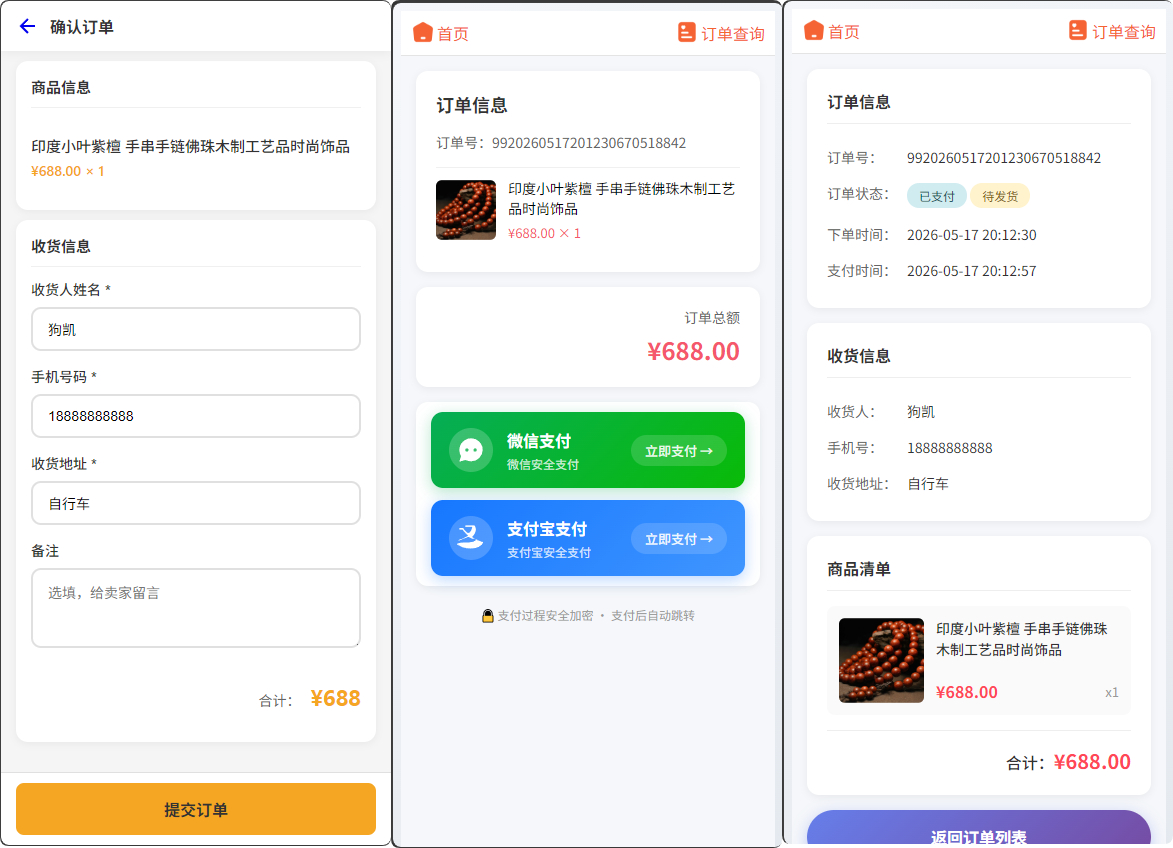This screenshot has height=848, width=1173.
Task: Tap home icon in the middle screen
Action: click(423, 32)
